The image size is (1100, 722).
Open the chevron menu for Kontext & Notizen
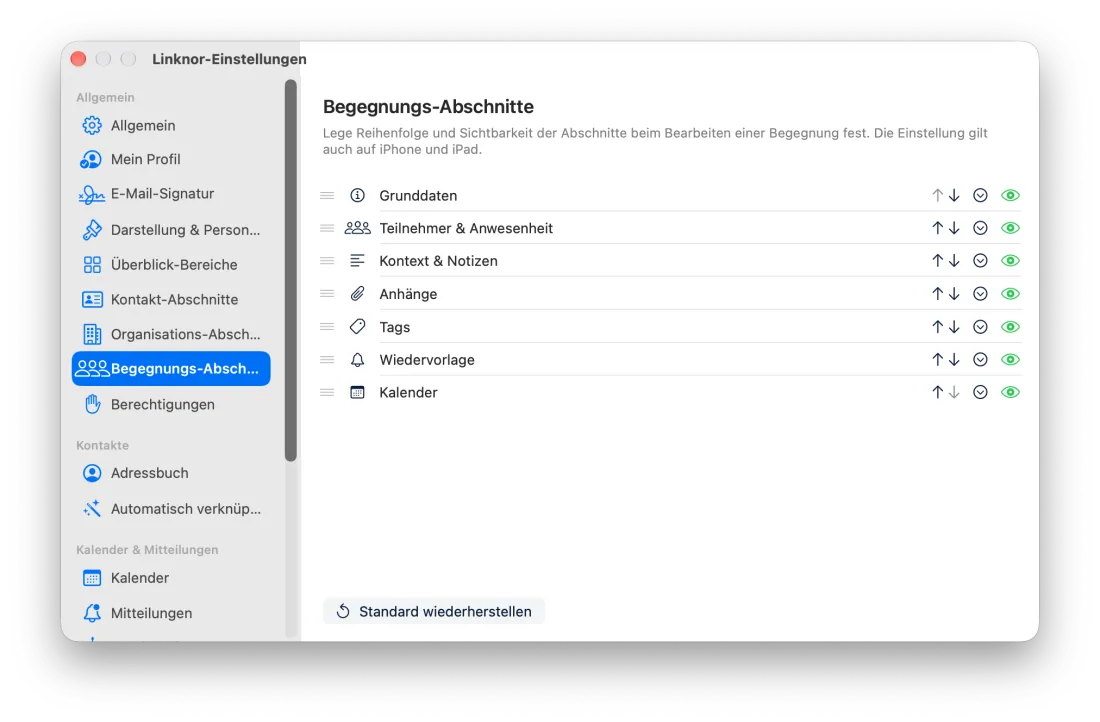(981, 261)
